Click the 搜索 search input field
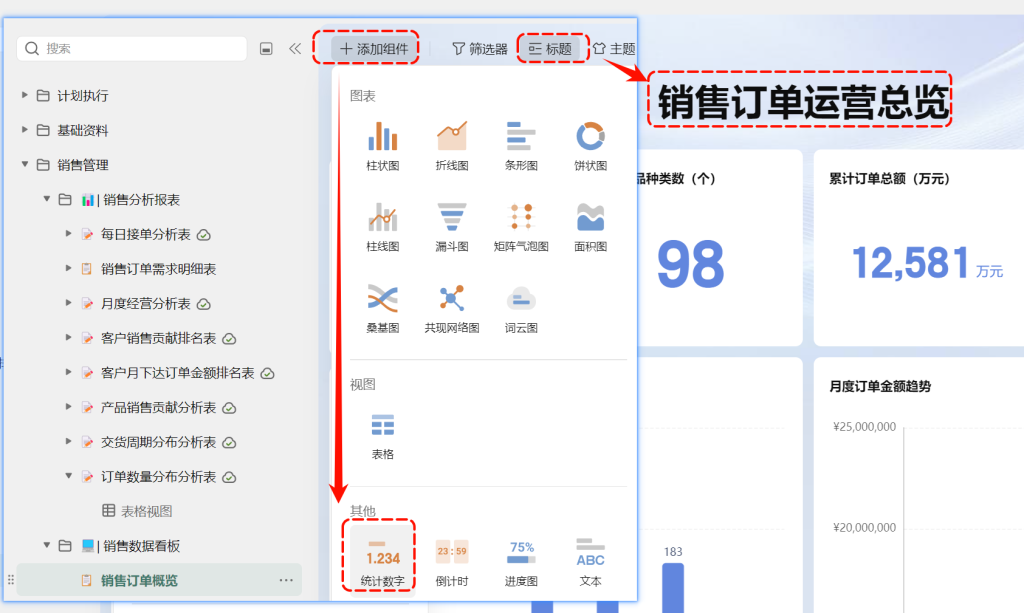1024x613 pixels. pos(132,48)
